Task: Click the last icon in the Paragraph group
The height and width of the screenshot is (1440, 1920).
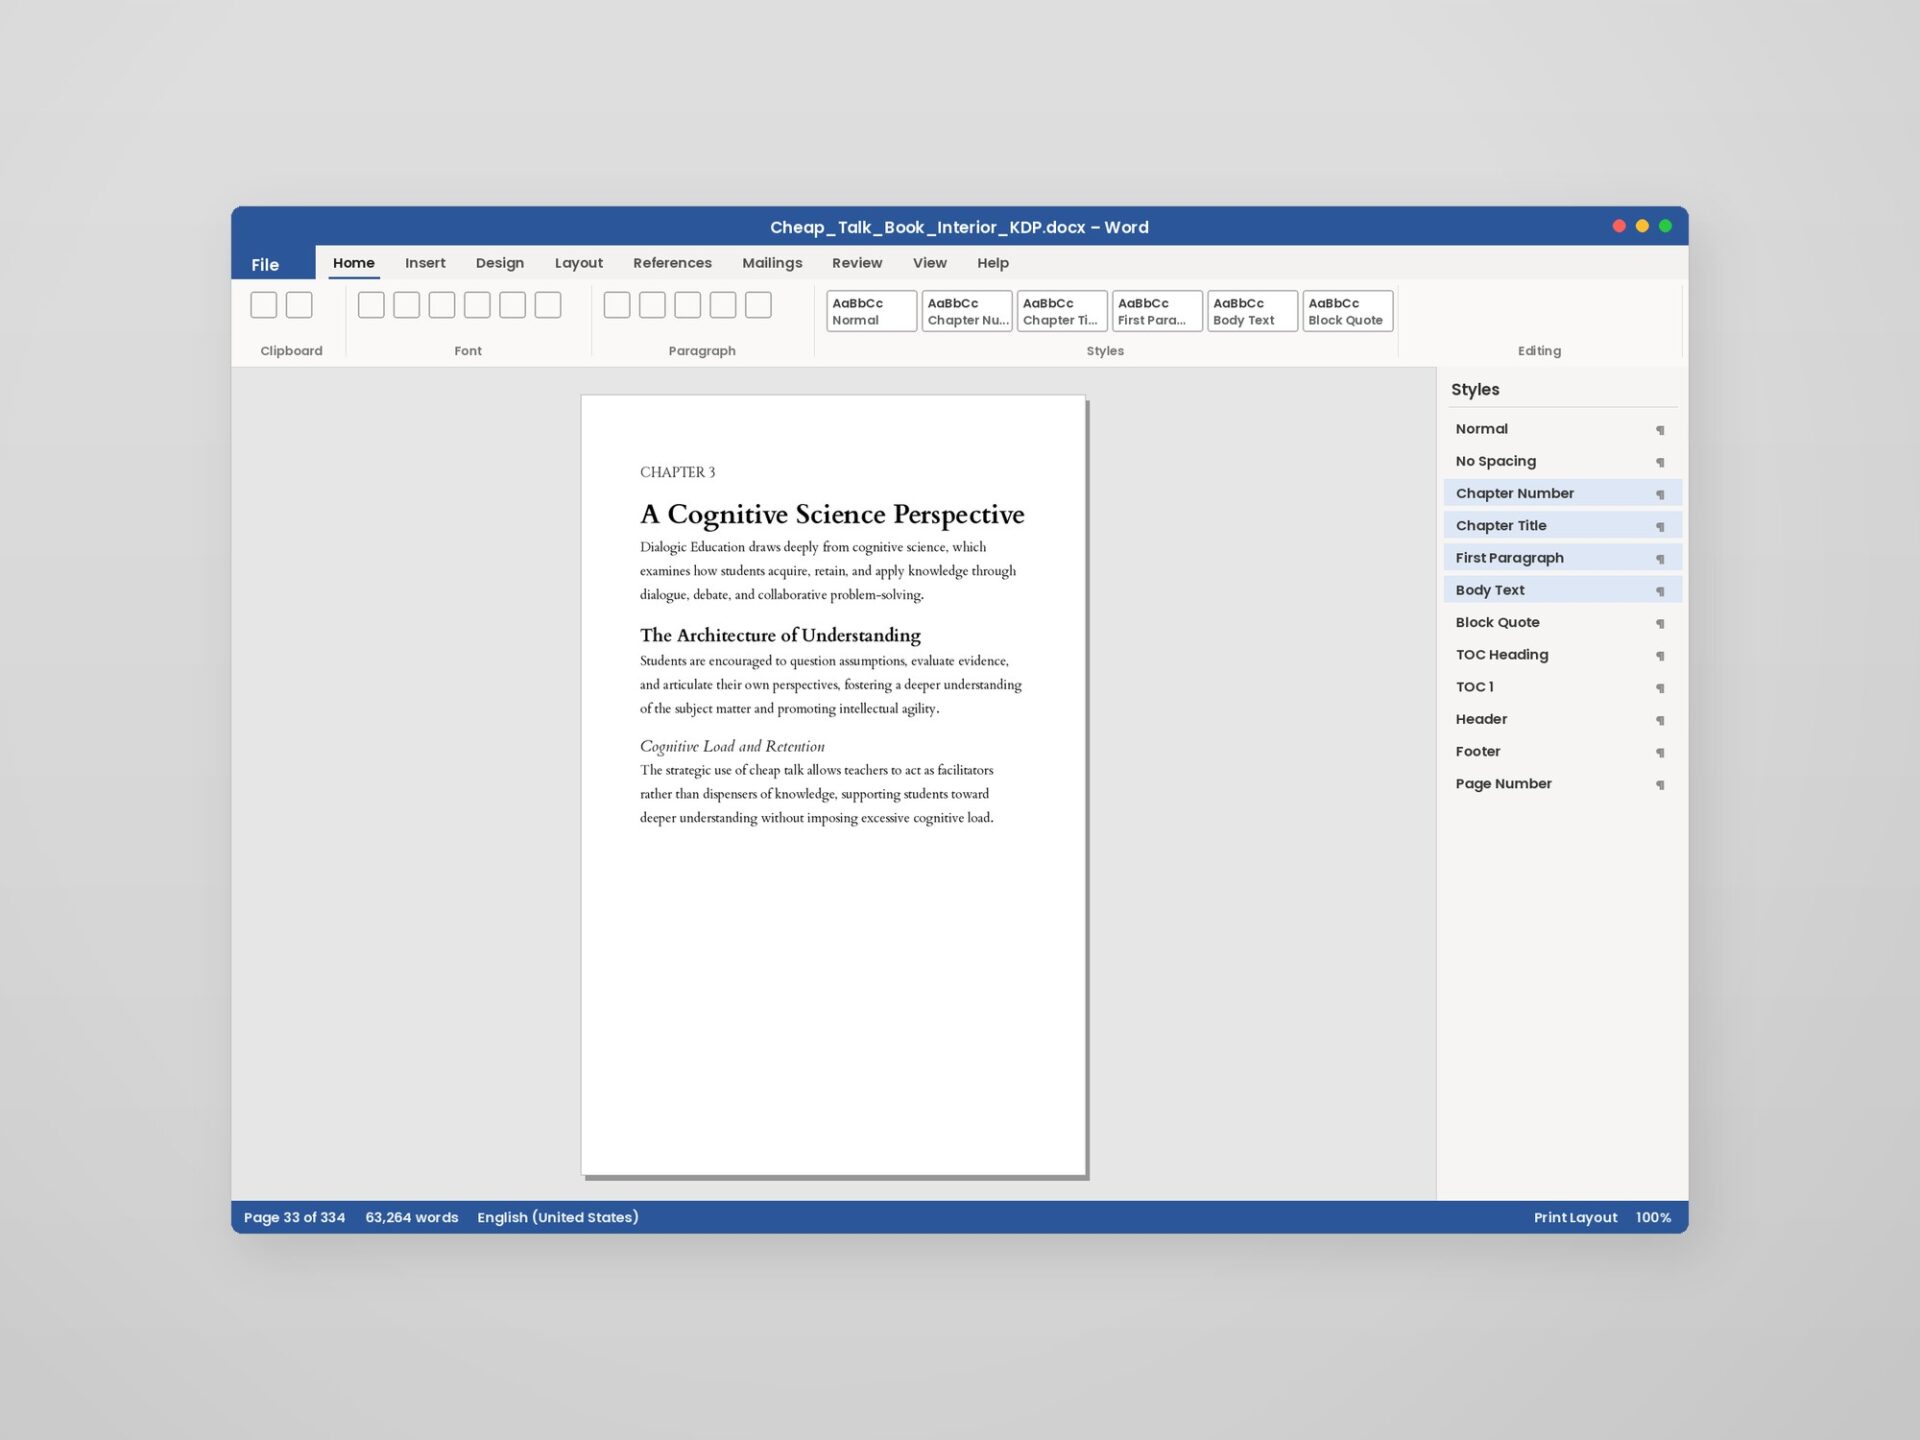Action: tap(759, 305)
